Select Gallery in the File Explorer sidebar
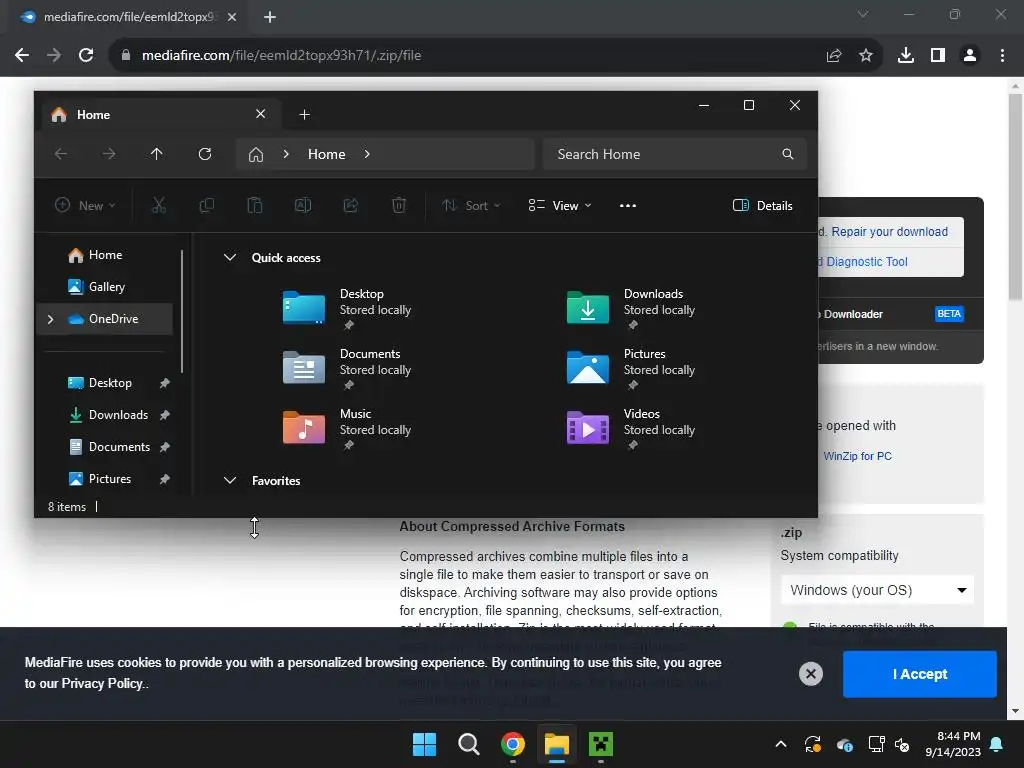The image size is (1024, 768). point(104,287)
